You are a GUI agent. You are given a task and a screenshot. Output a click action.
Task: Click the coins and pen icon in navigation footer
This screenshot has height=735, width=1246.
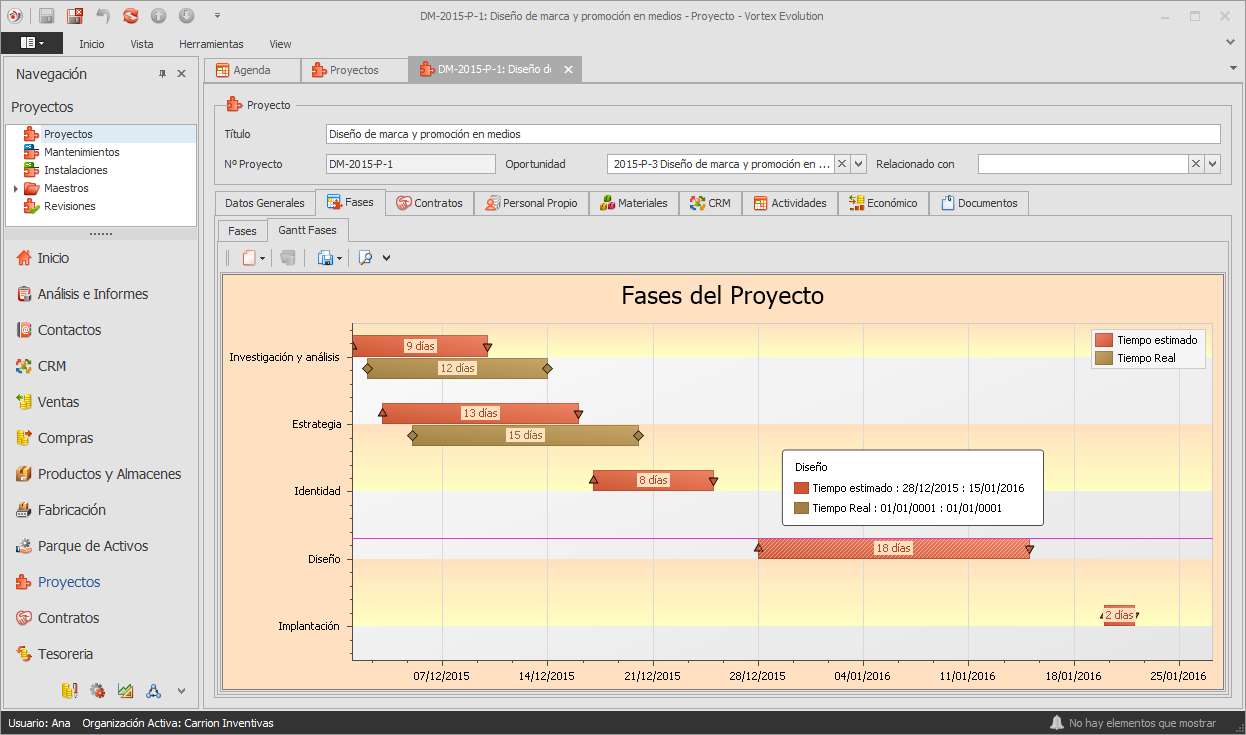click(x=69, y=690)
